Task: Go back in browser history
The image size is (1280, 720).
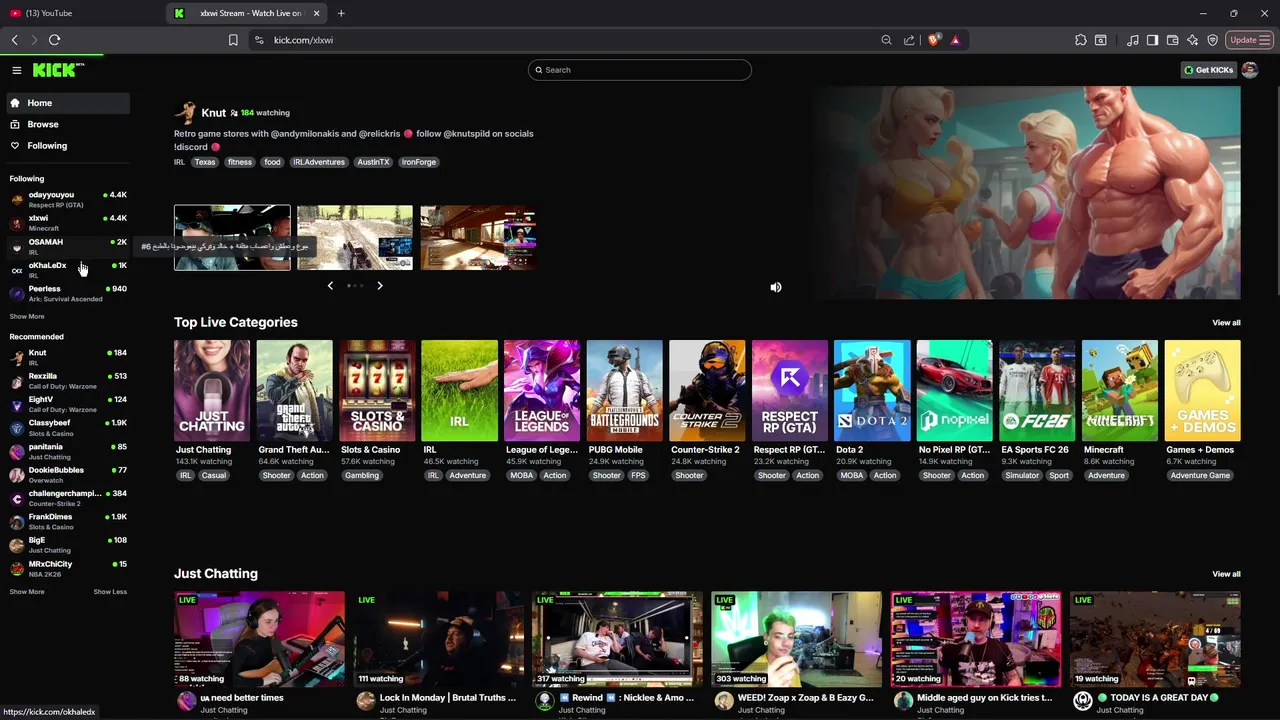Action: tap(15, 40)
